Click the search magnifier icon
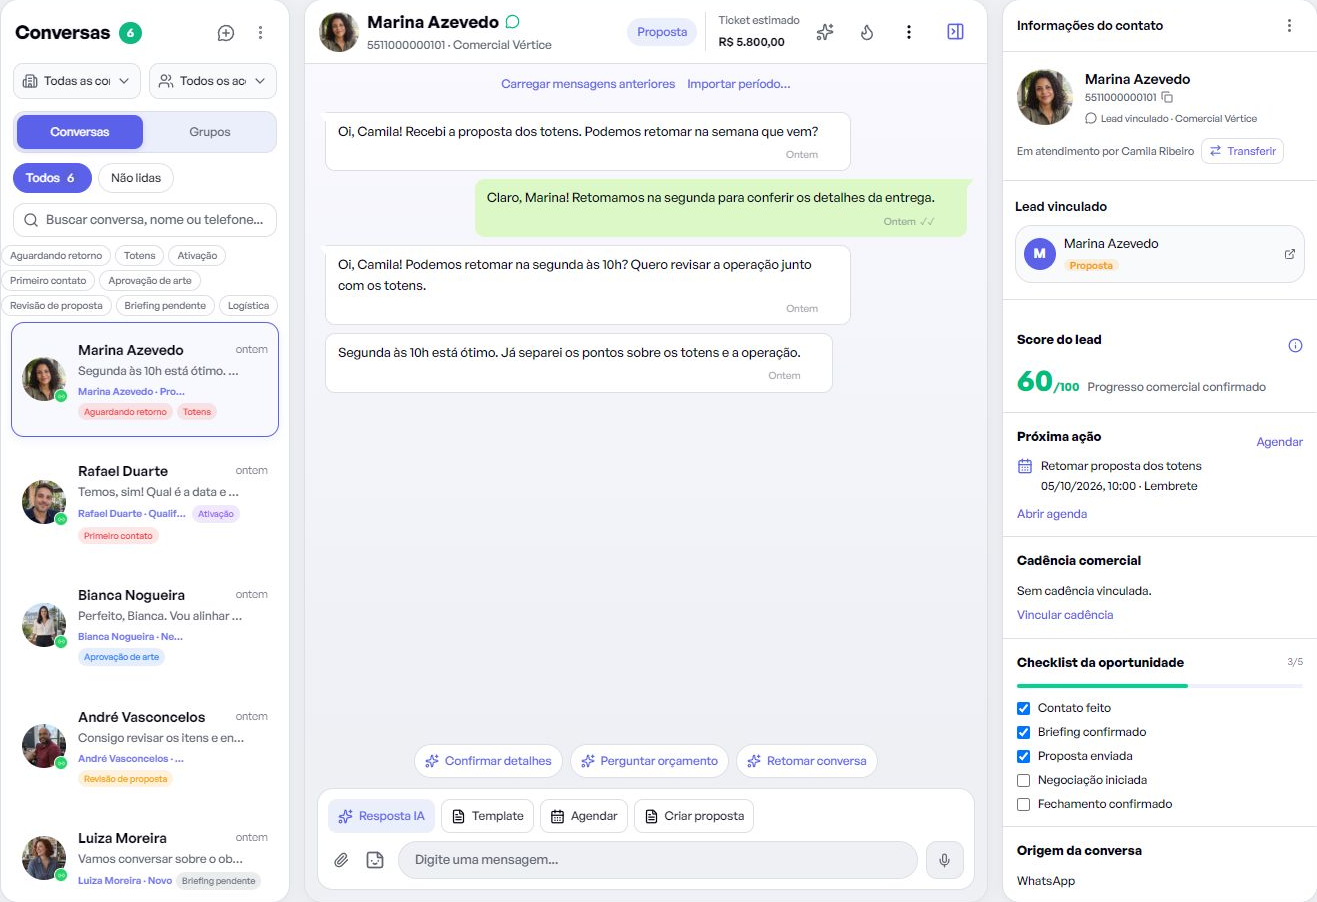 31,220
